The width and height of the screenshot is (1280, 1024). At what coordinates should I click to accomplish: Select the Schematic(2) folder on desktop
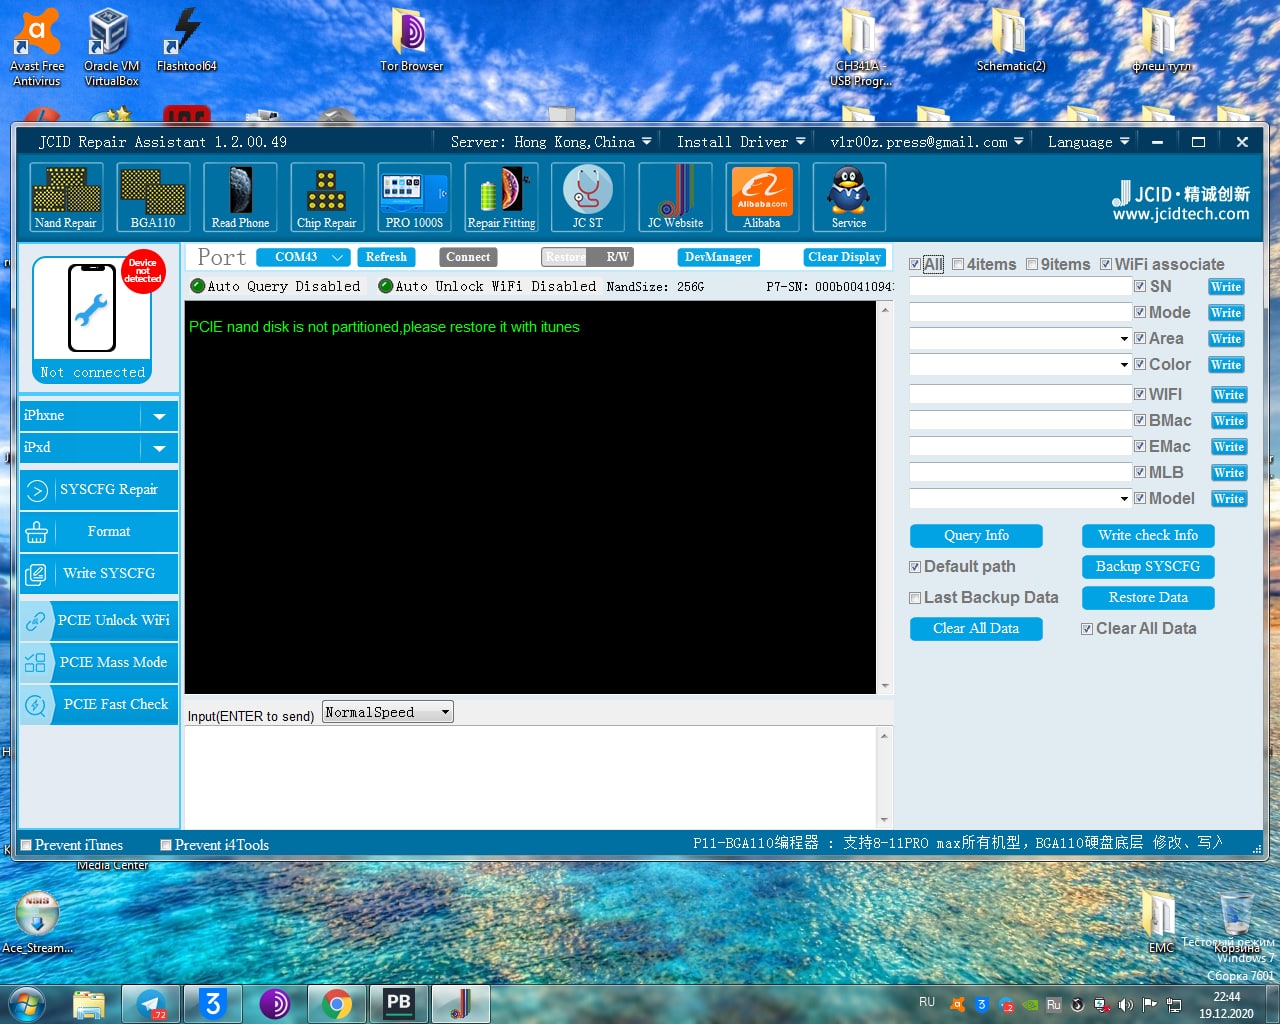[x=1010, y=40]
